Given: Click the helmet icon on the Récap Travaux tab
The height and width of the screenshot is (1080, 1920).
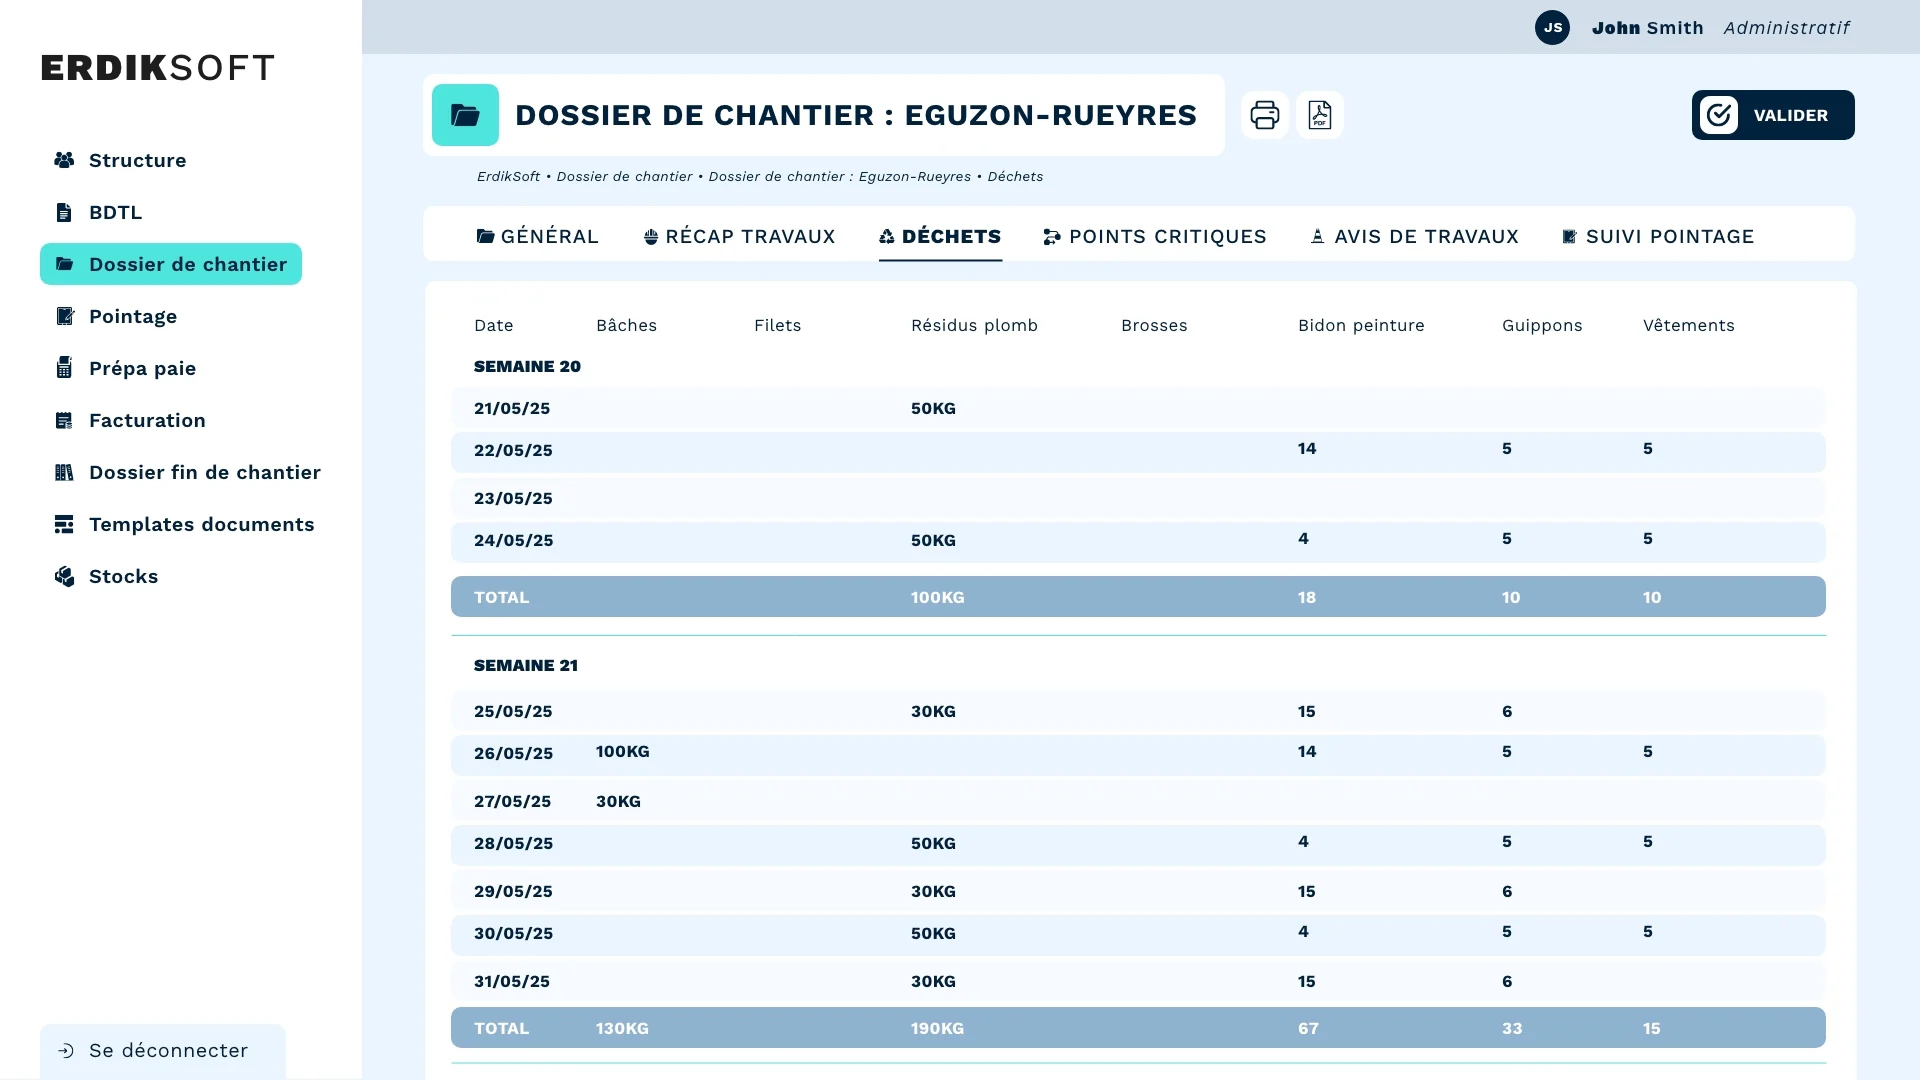Looking at the screenshot, I should [651, 237].
